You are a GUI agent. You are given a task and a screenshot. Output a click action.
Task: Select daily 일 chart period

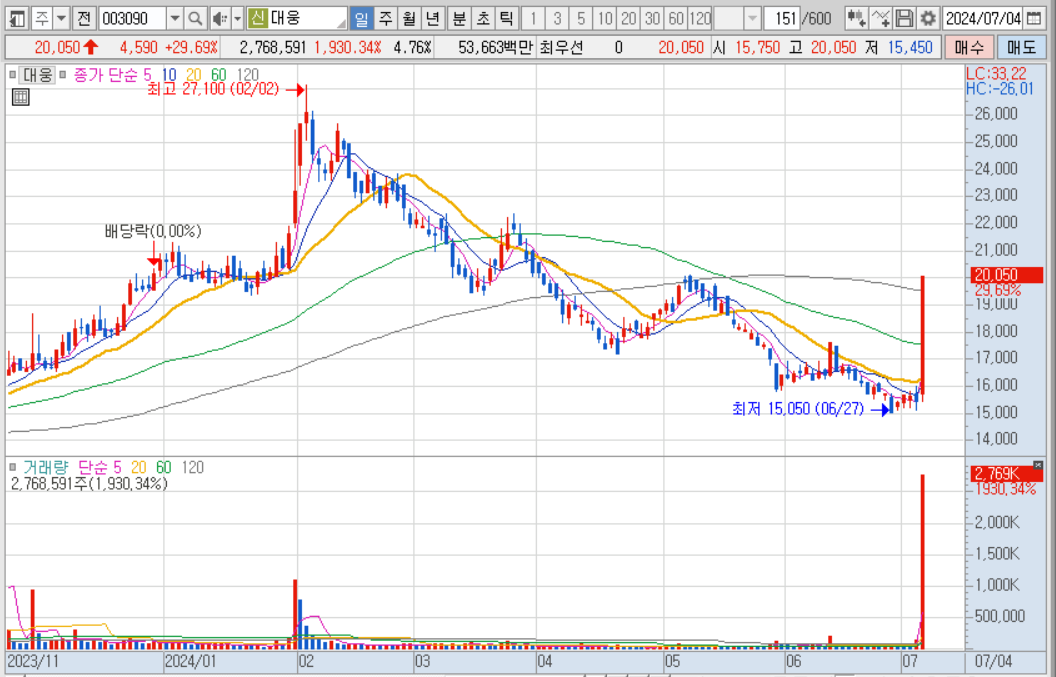362,18
